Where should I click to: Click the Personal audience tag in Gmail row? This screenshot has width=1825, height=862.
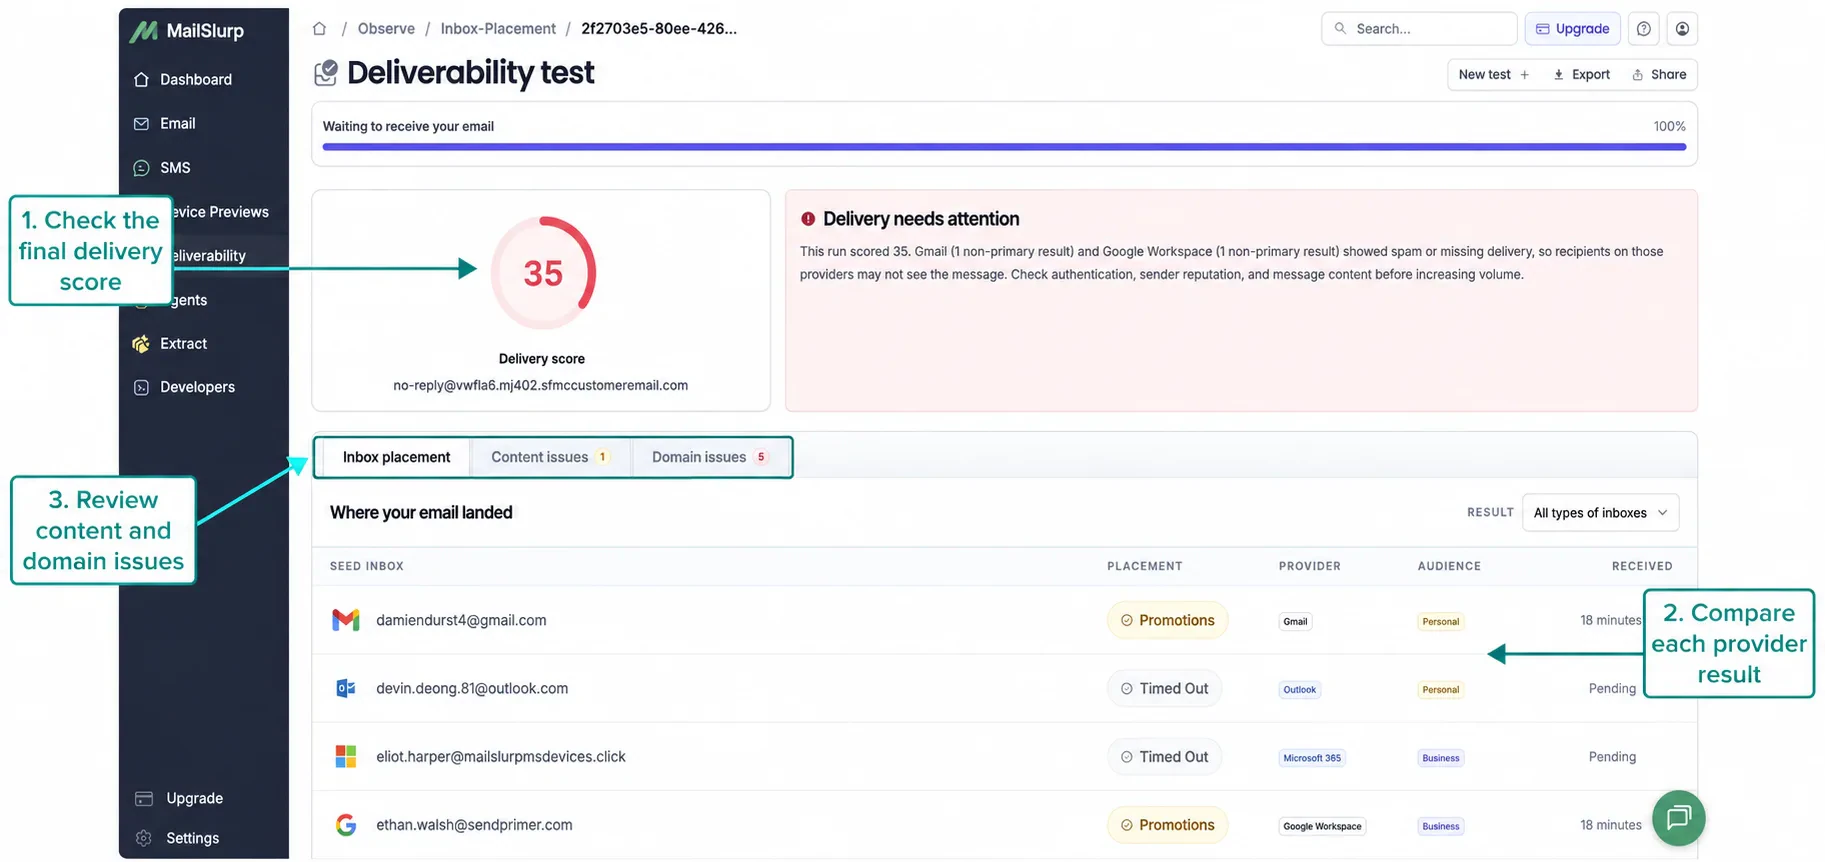pyautogui.click(x=1440, y=622)
